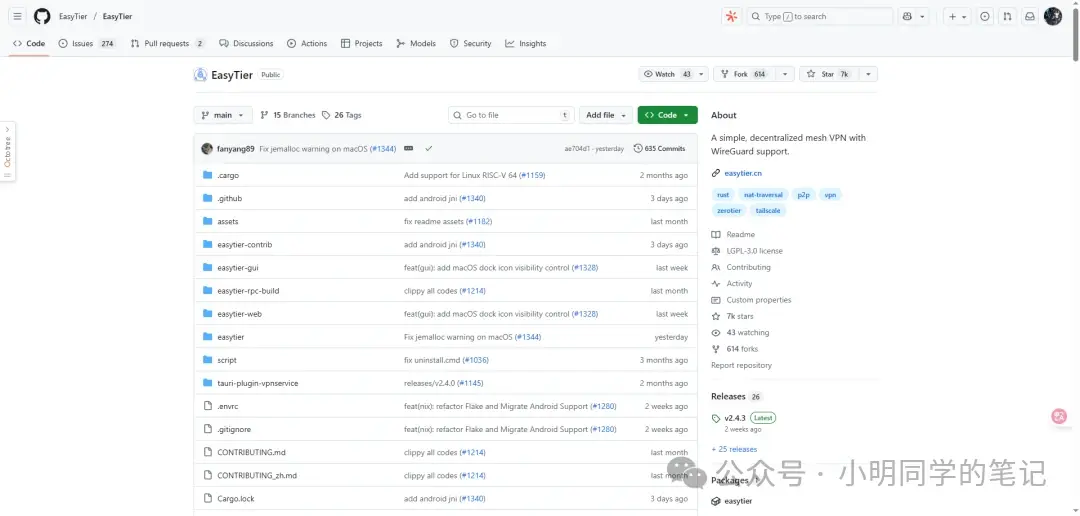Image resolution: width=1080 pixels, height=516 pixels.
Task: Open the easytier-gui folder
Action: tap(238, 267)
